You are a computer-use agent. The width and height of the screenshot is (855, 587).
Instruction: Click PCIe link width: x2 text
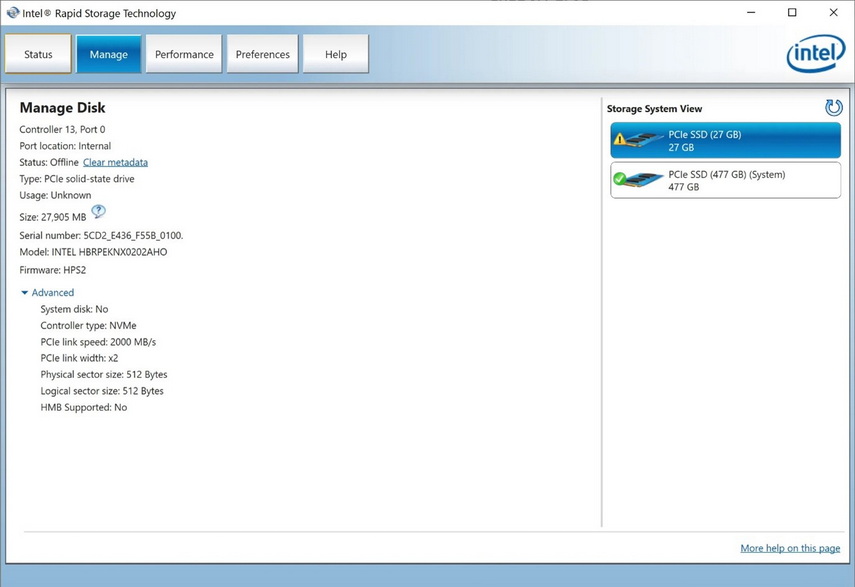click(79, 358)
